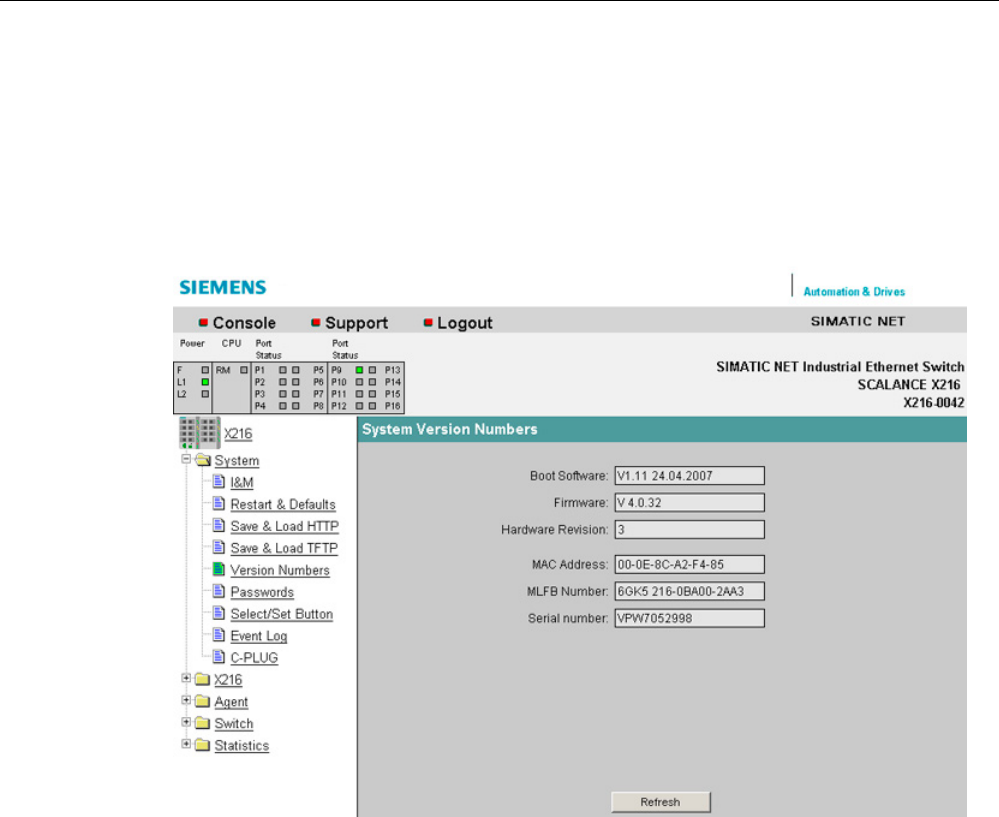Expand the Agent folder
The width and height of the screenshot is (999, 817).
coord(186,700)
